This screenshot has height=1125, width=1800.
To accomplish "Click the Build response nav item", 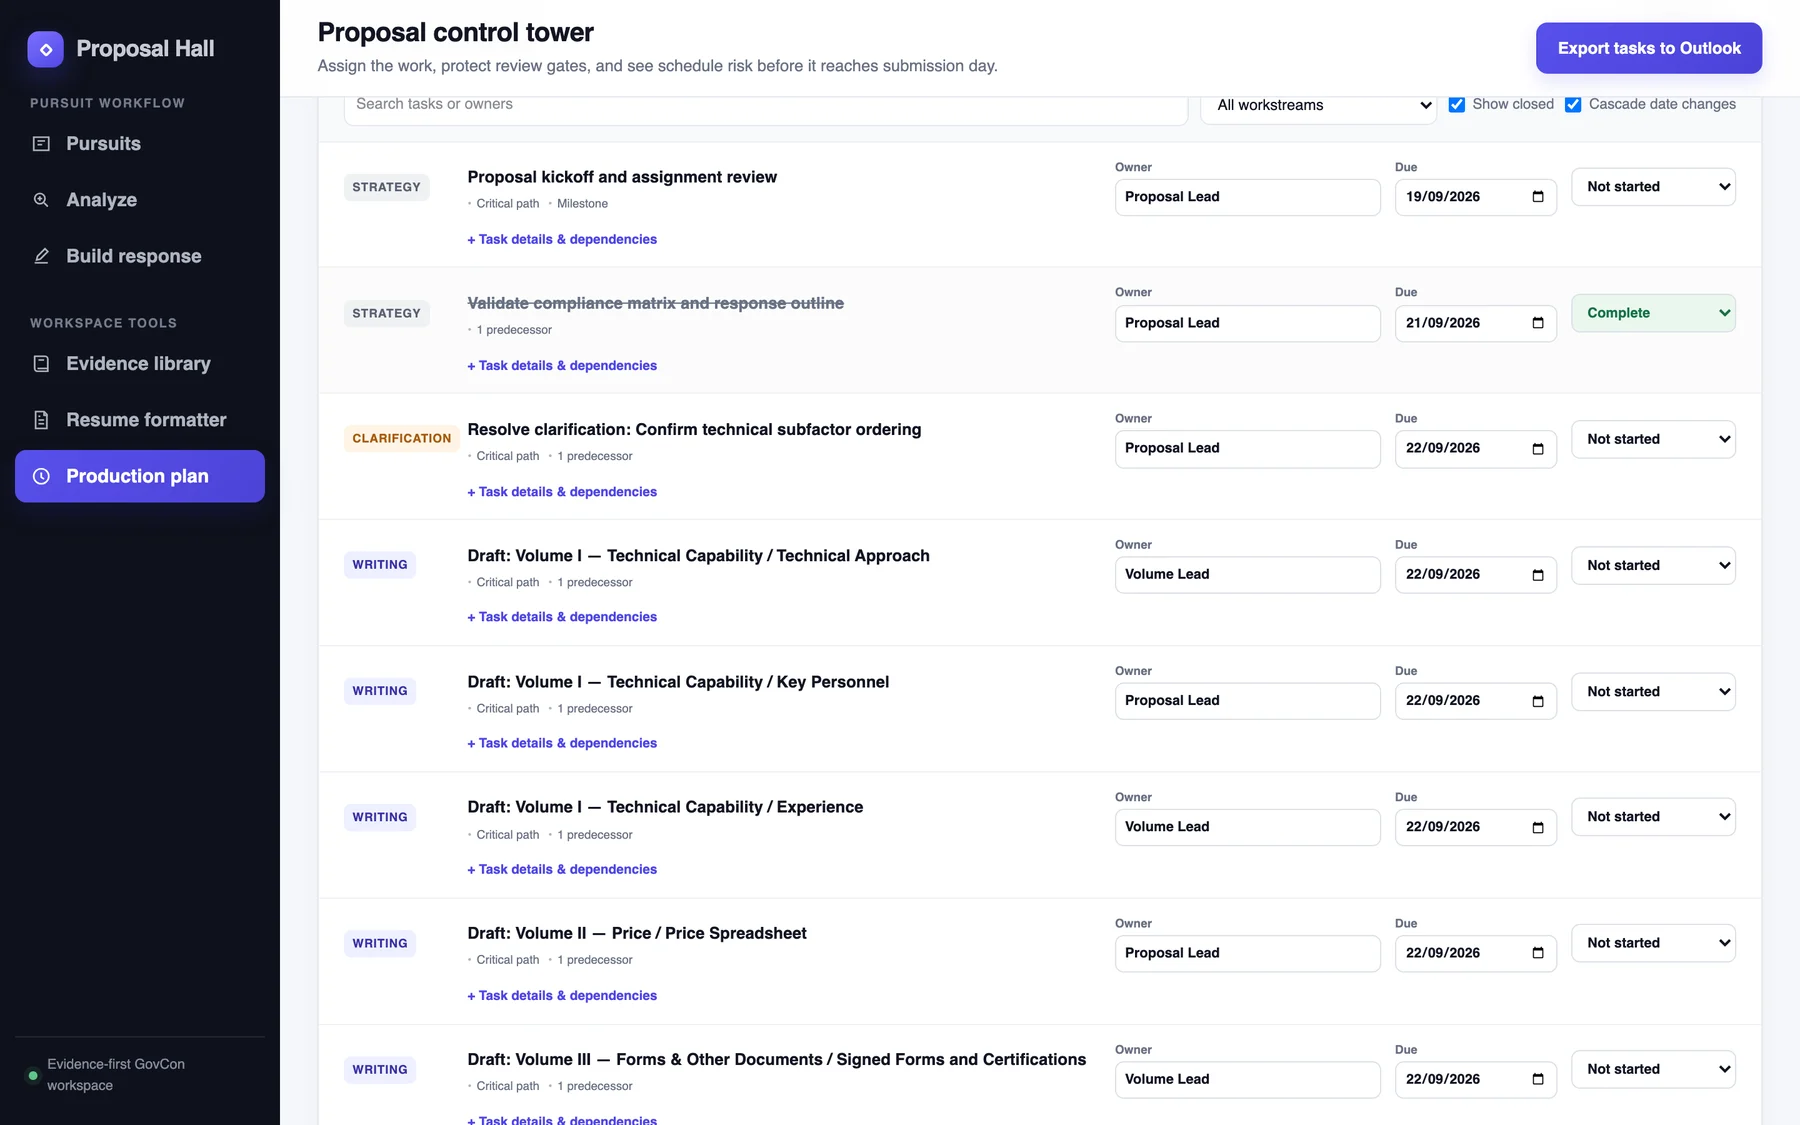I will (140, 256).
